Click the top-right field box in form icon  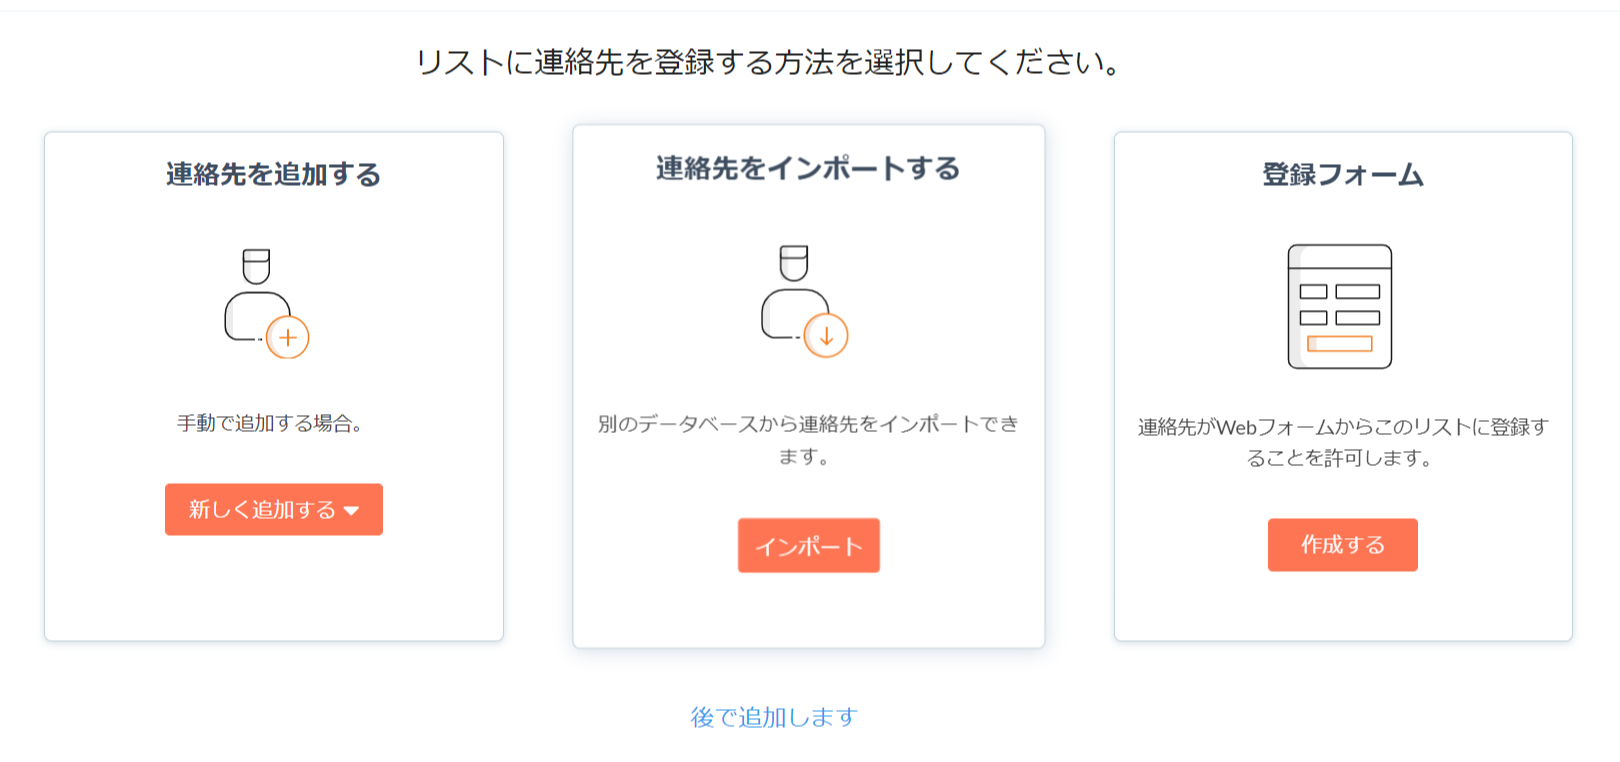(x=1357, y=292)
